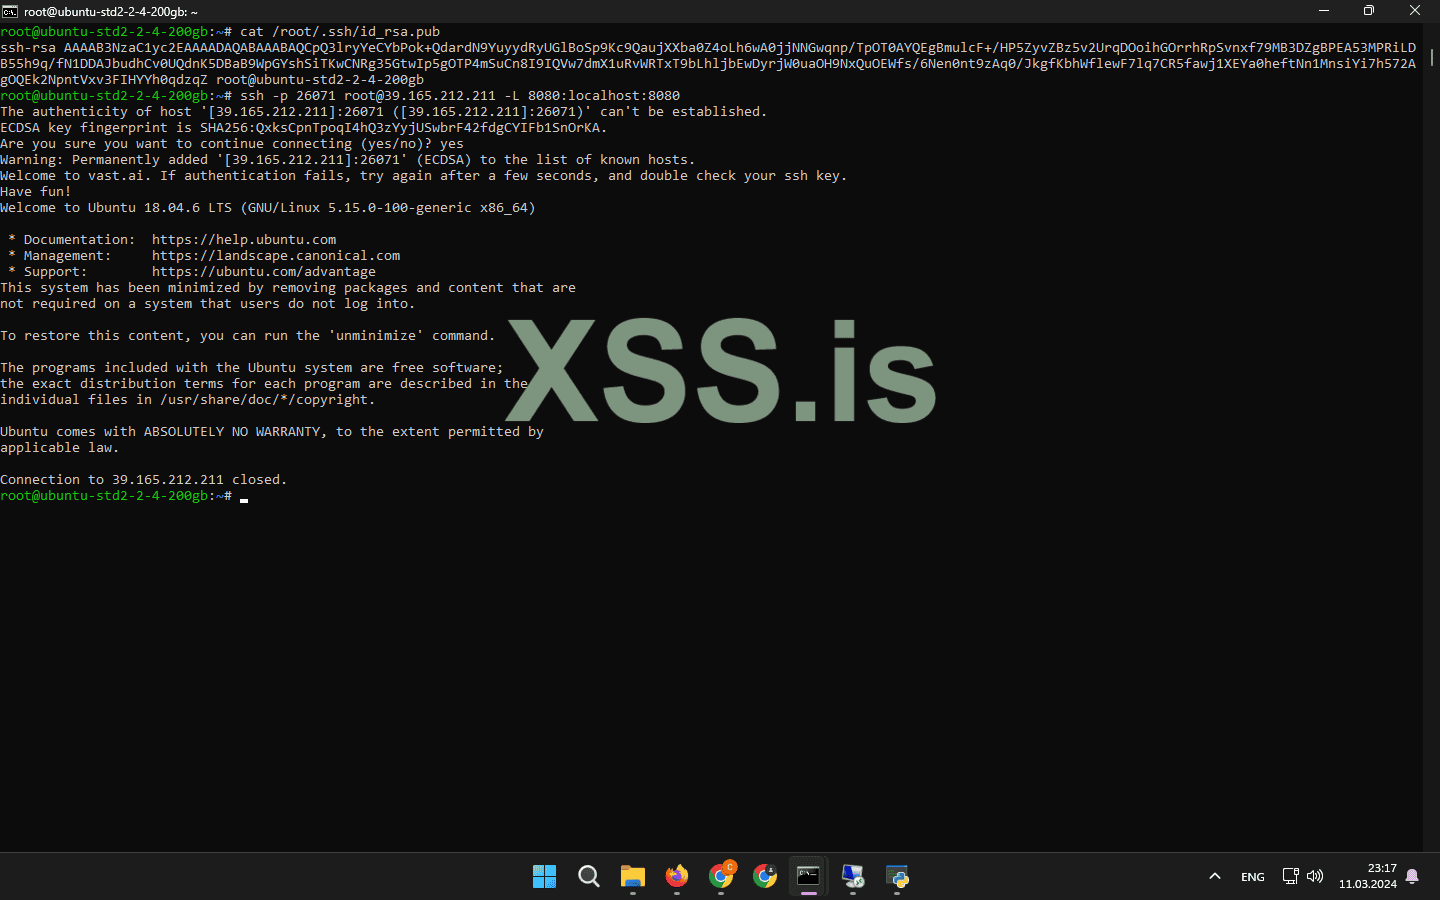This screenshot has height=900, width=1440.
Task: Click the 'Welcome to vast.ai' line
Action: [x=424, y=175]
